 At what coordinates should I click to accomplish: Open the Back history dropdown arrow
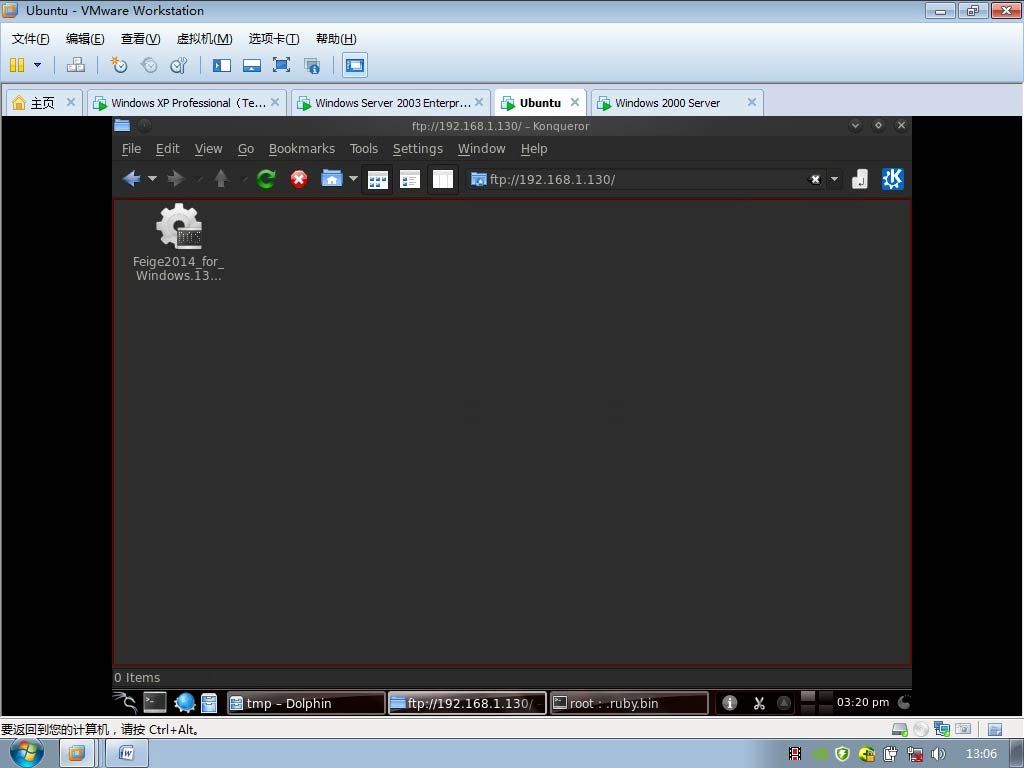pos(152,178)
